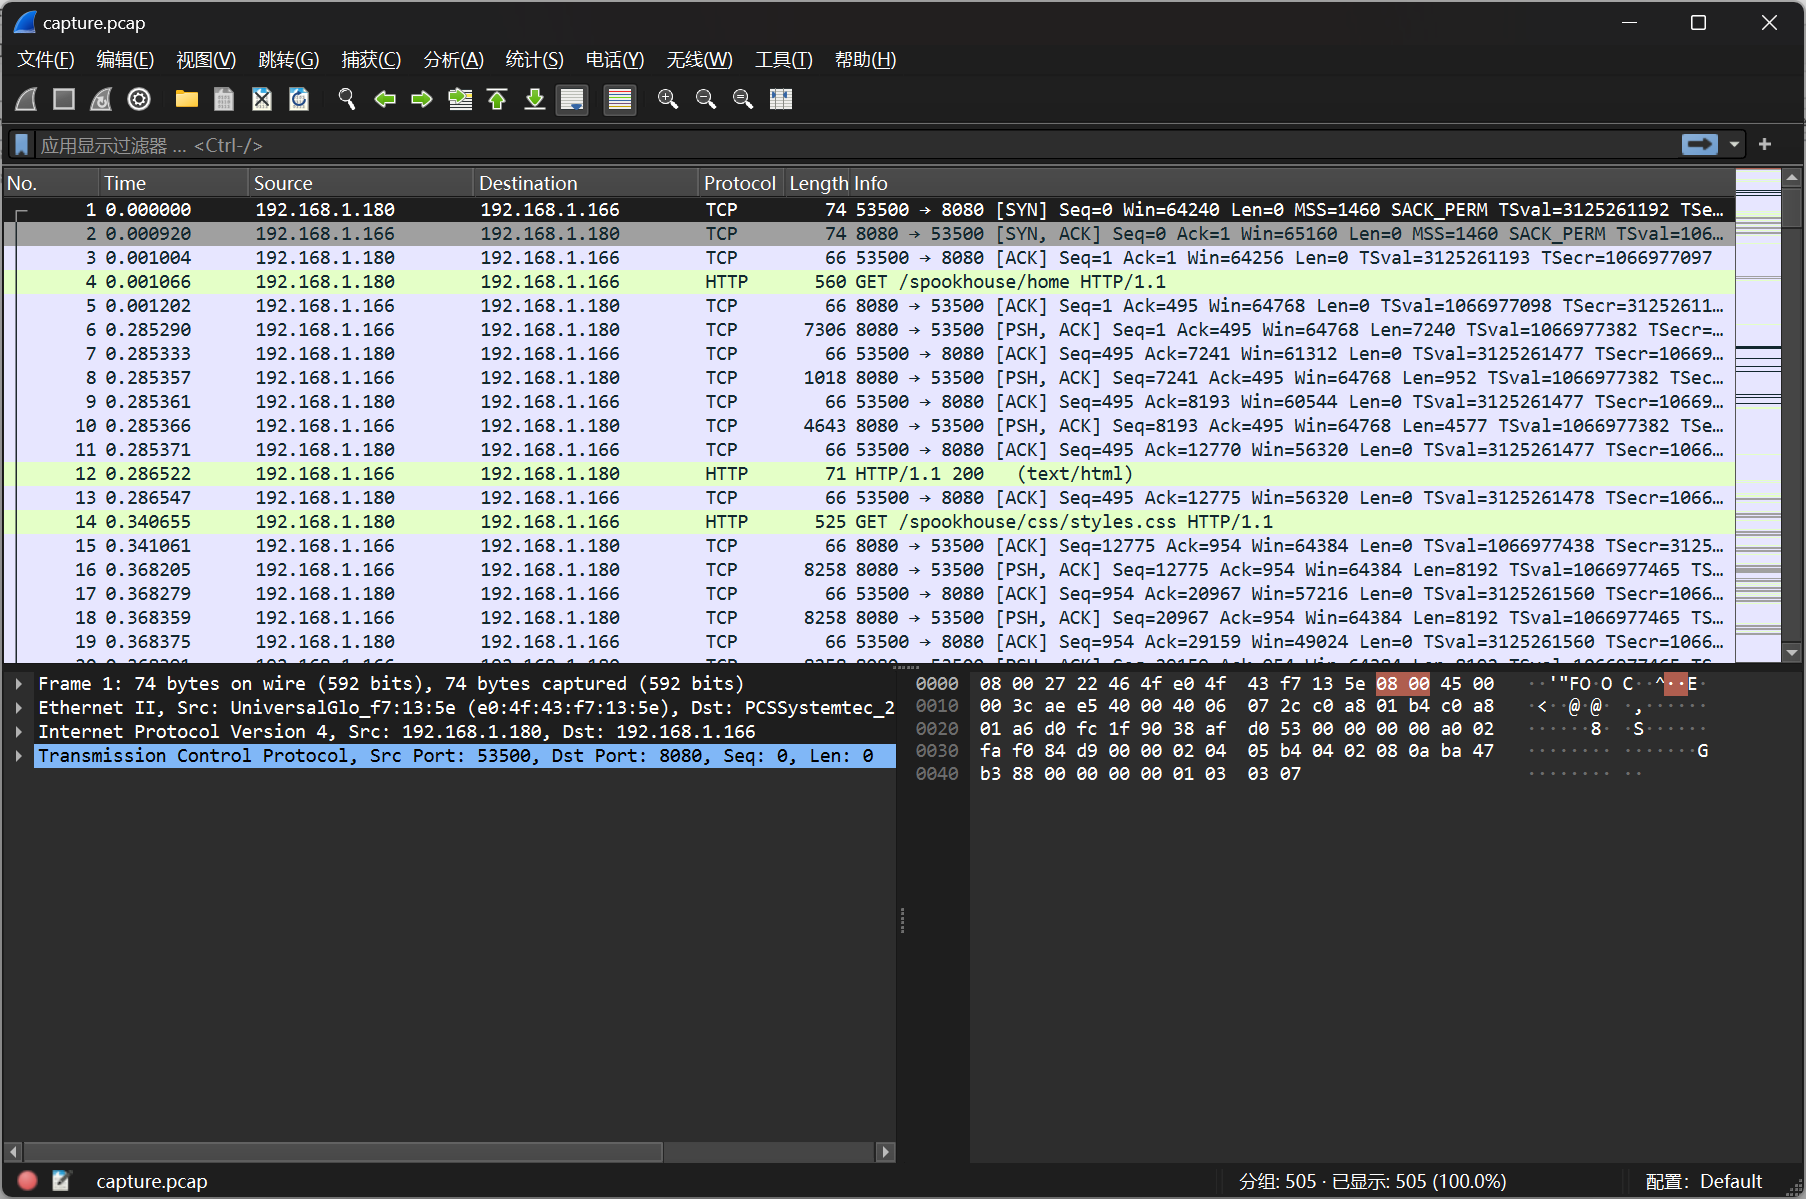This screenshot has width=1806, height=1199.
Task: Click the display filter input field
Action: coord(855,145)
